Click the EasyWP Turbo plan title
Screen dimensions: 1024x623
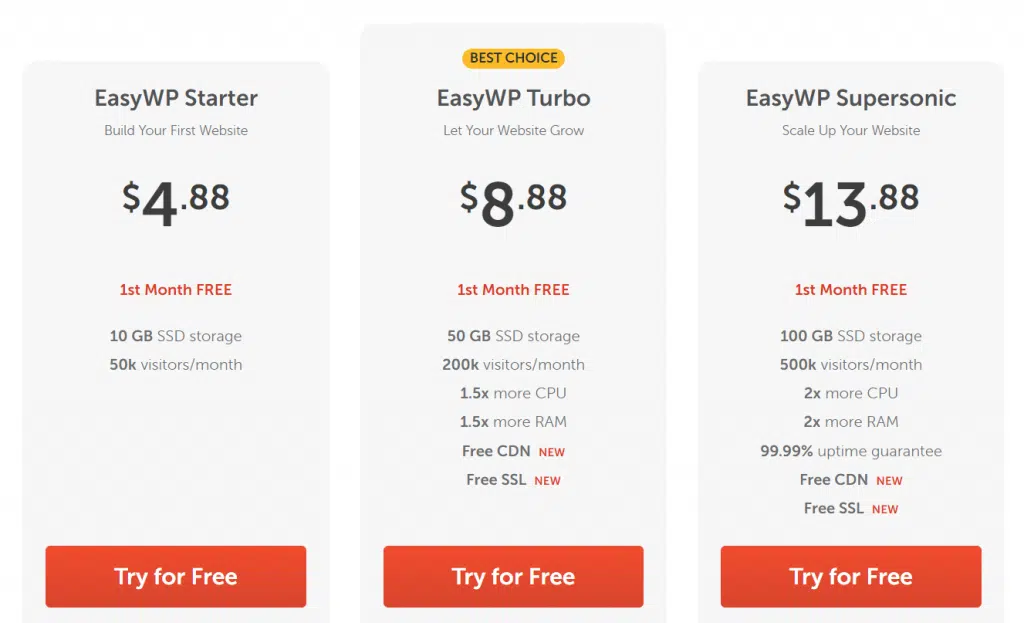[x=513, y=98]
